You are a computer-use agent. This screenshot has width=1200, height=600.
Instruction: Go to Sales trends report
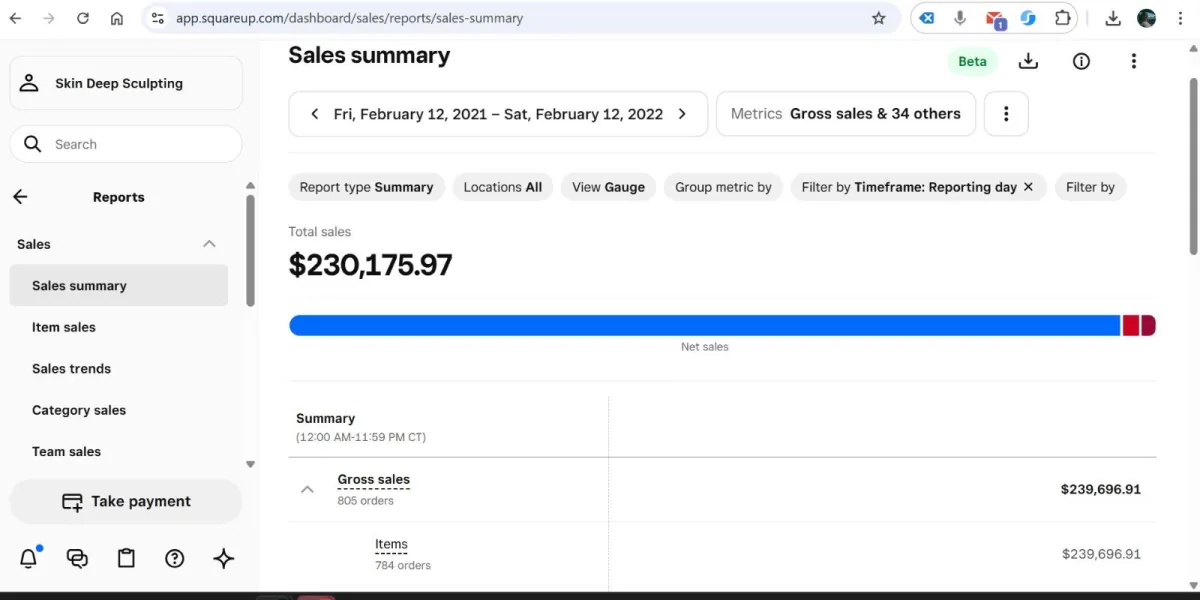[x=71, y=369]
